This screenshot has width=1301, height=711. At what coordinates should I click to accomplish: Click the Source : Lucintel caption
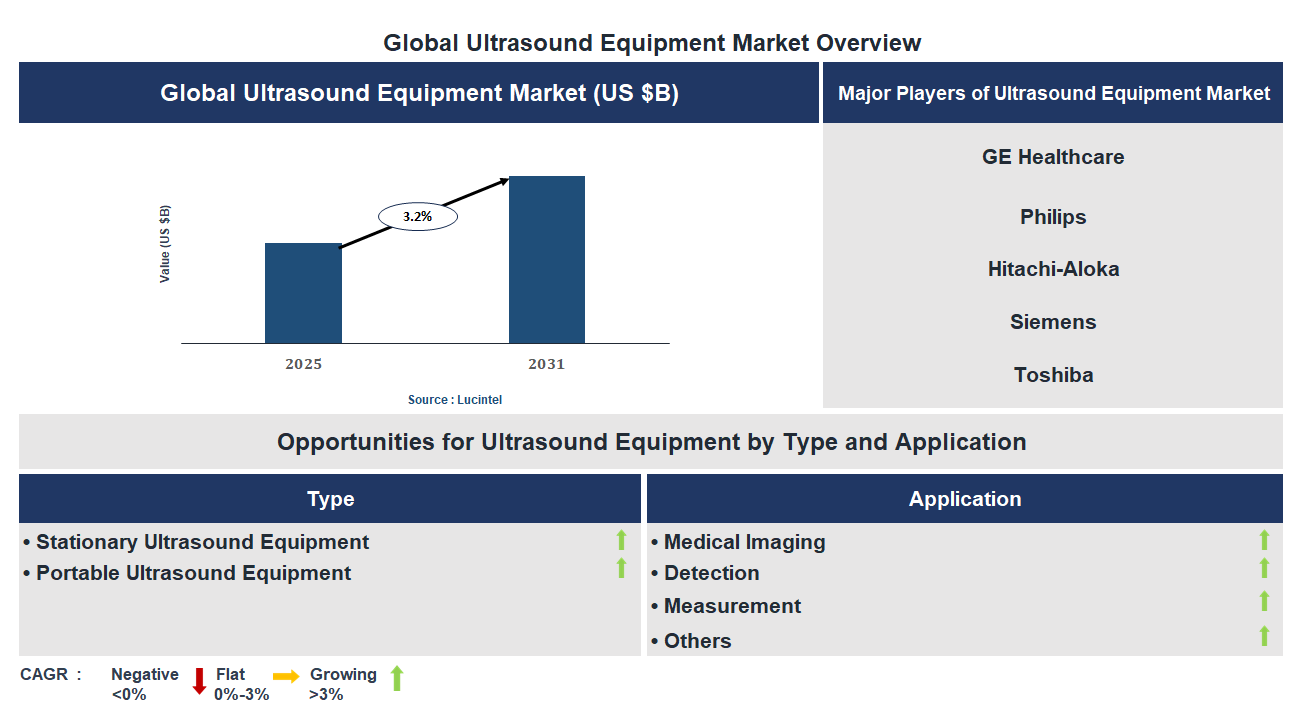point(455,400)
